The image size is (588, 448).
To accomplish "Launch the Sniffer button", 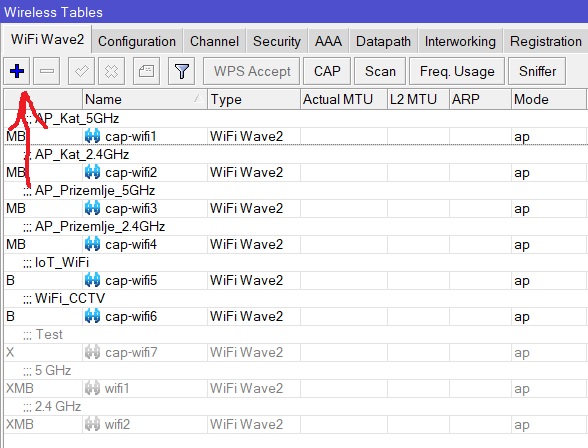I will pos(537,71).
